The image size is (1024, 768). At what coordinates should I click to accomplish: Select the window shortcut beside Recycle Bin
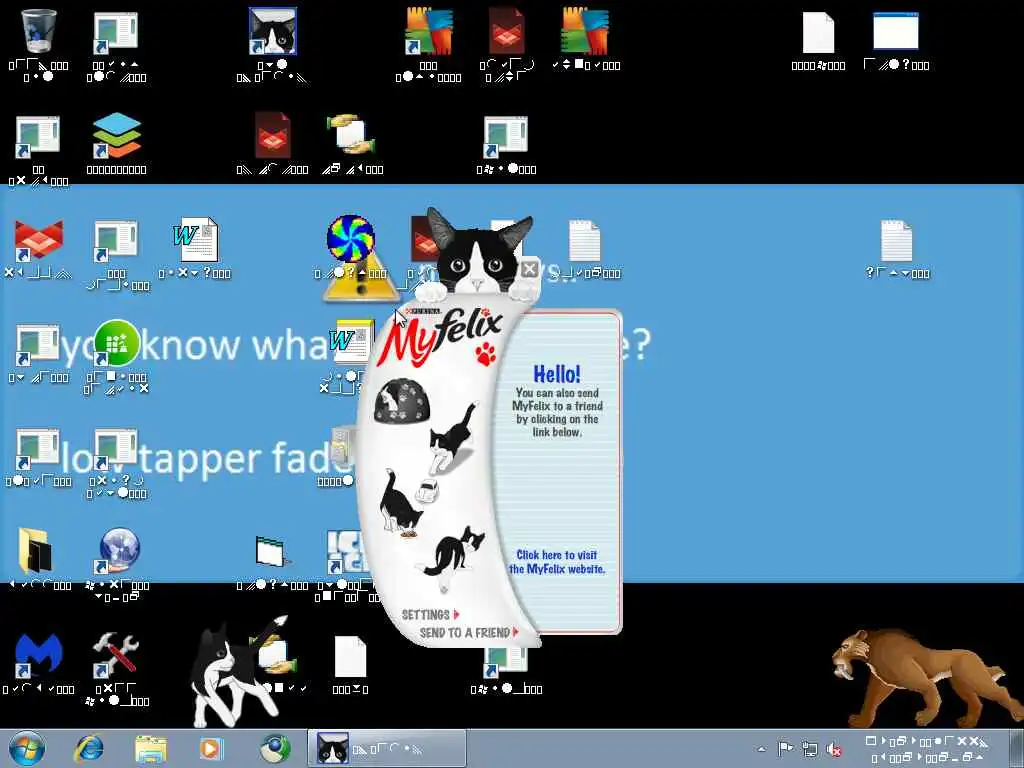116,33
